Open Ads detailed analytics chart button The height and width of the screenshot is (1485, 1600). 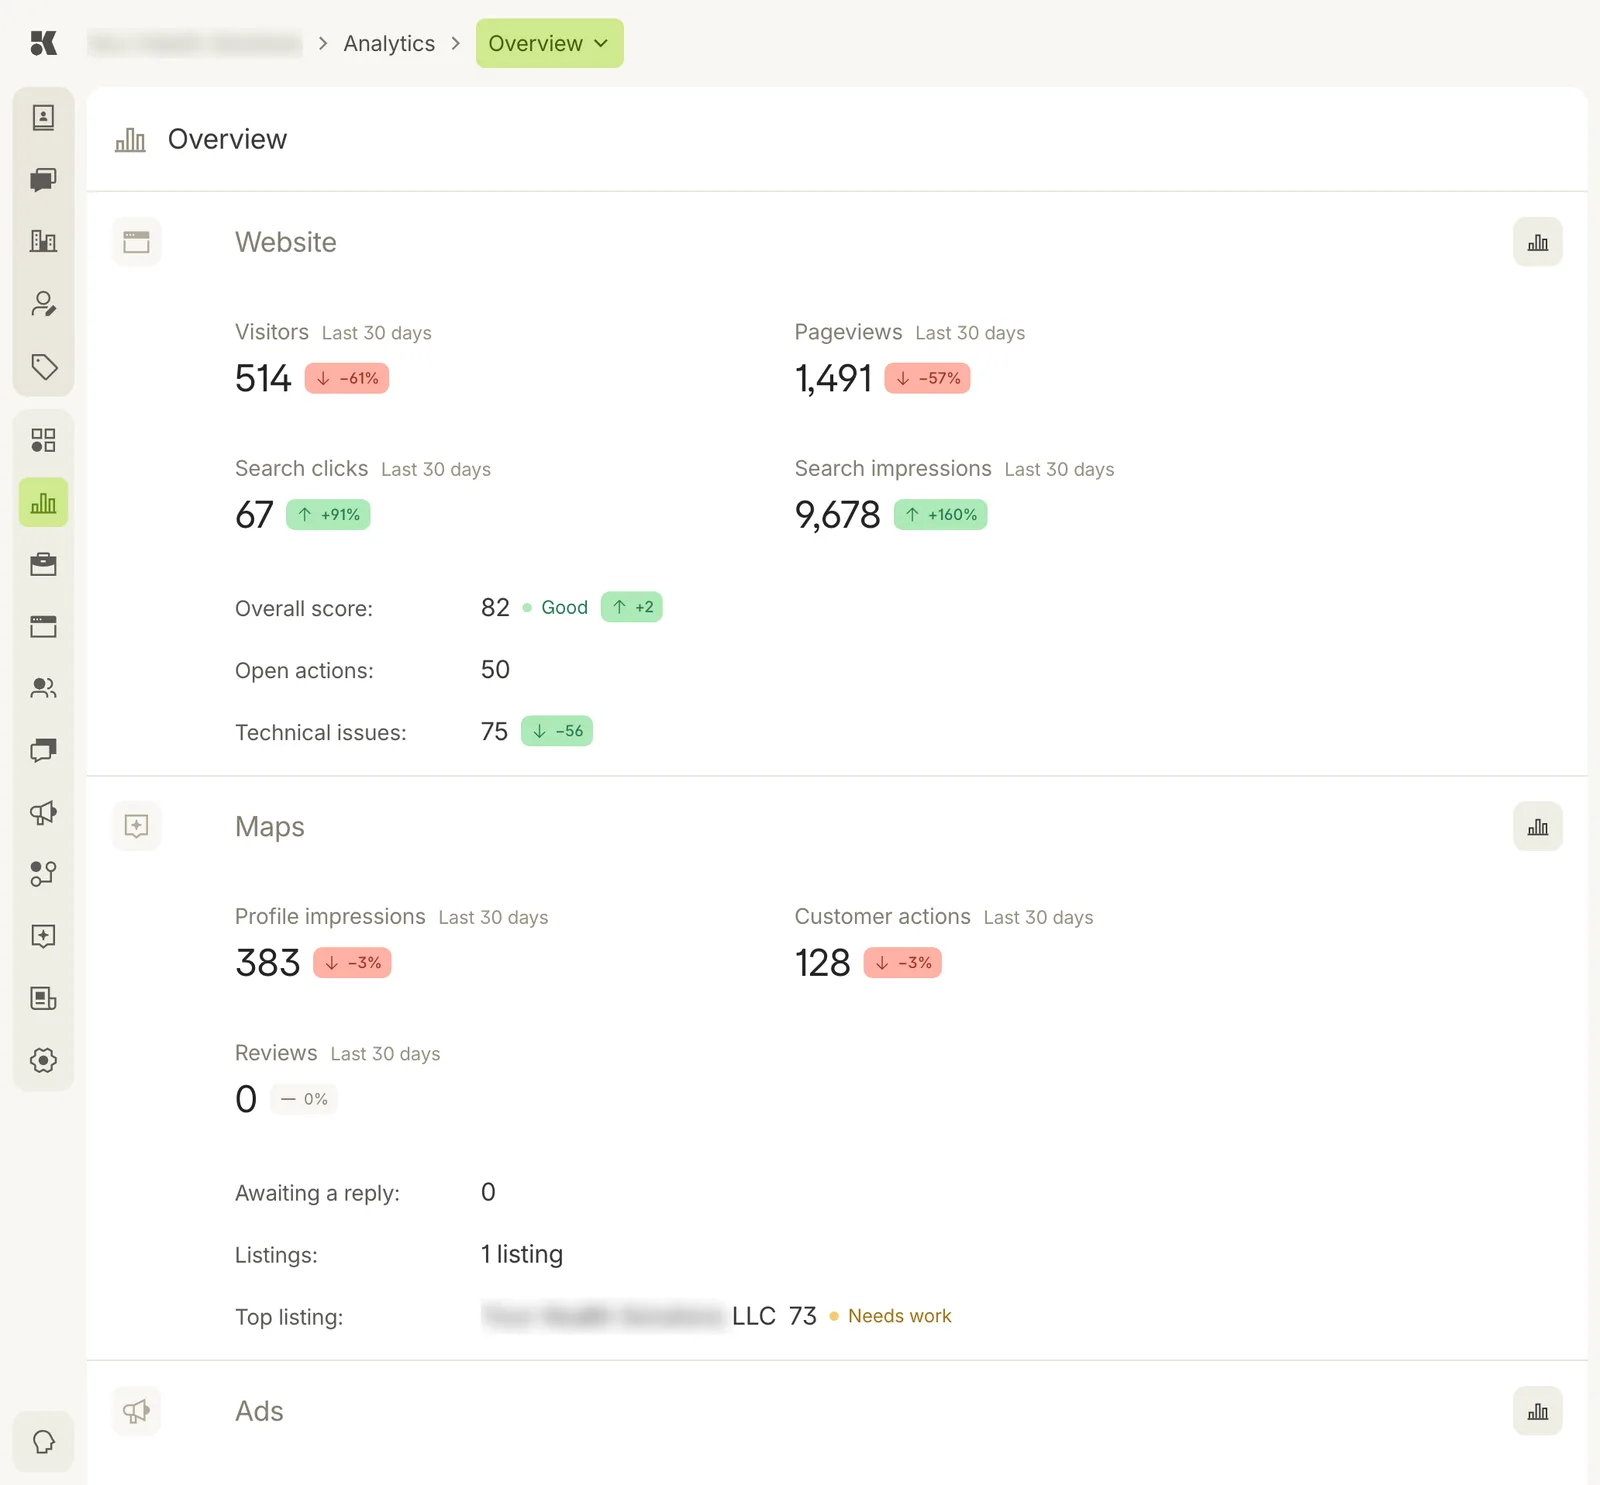1537,1411
